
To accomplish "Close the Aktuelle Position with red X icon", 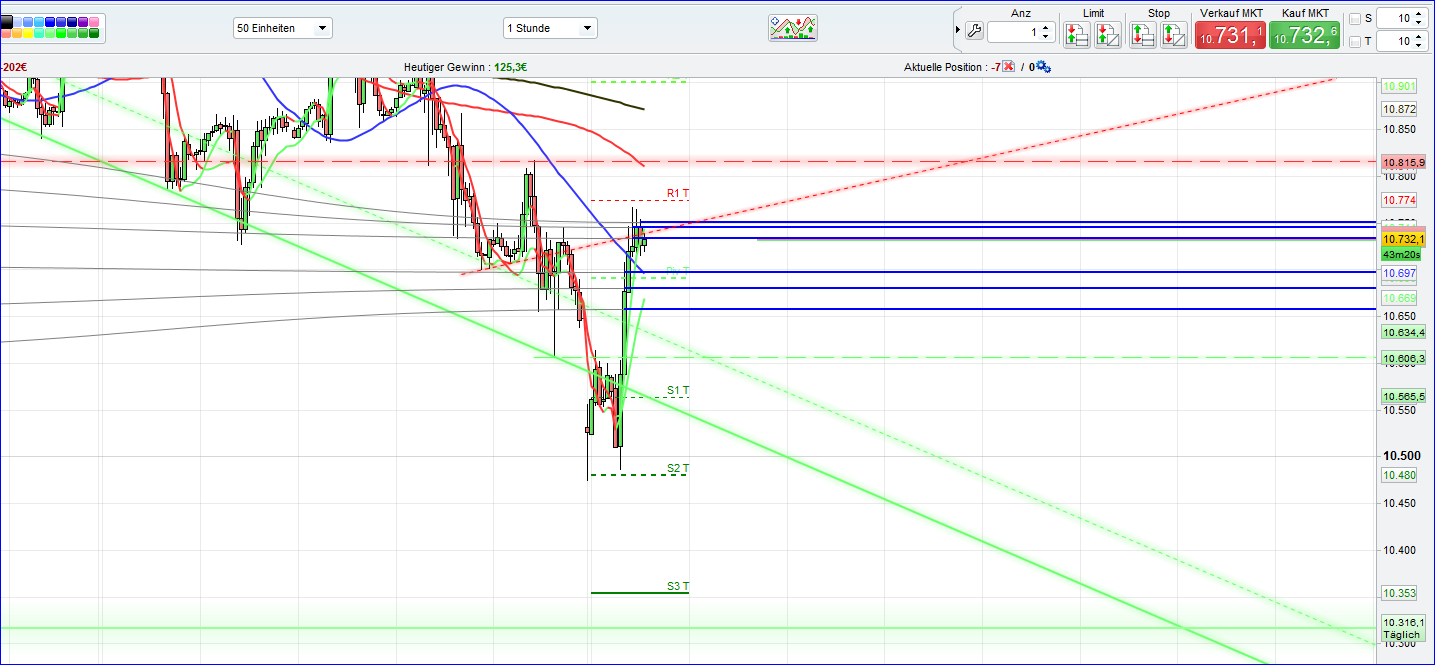I will [1008, 66].
